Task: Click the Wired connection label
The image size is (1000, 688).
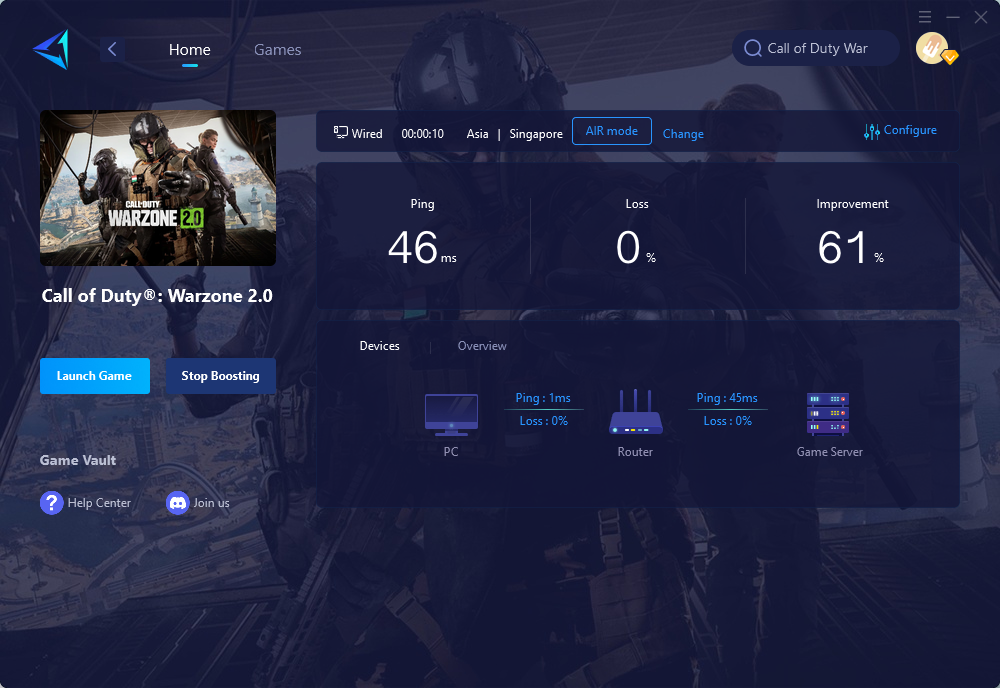Action: 367,134
